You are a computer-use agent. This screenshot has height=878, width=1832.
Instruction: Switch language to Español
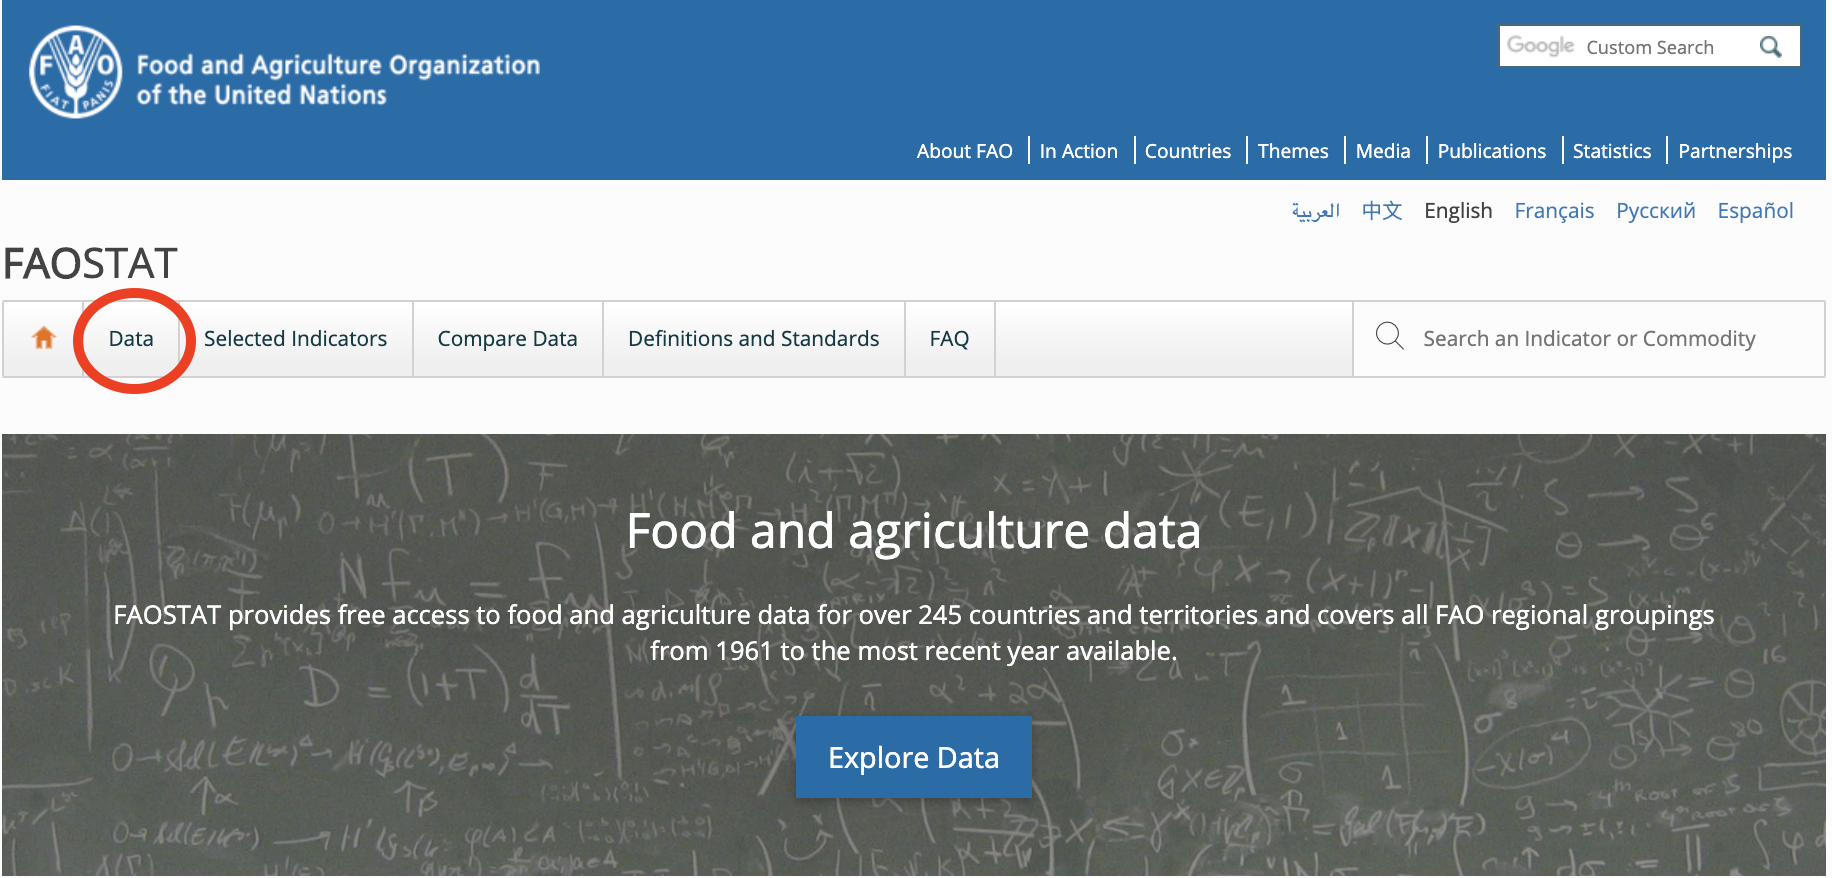pyautogui.click(x=1755, y=211)
